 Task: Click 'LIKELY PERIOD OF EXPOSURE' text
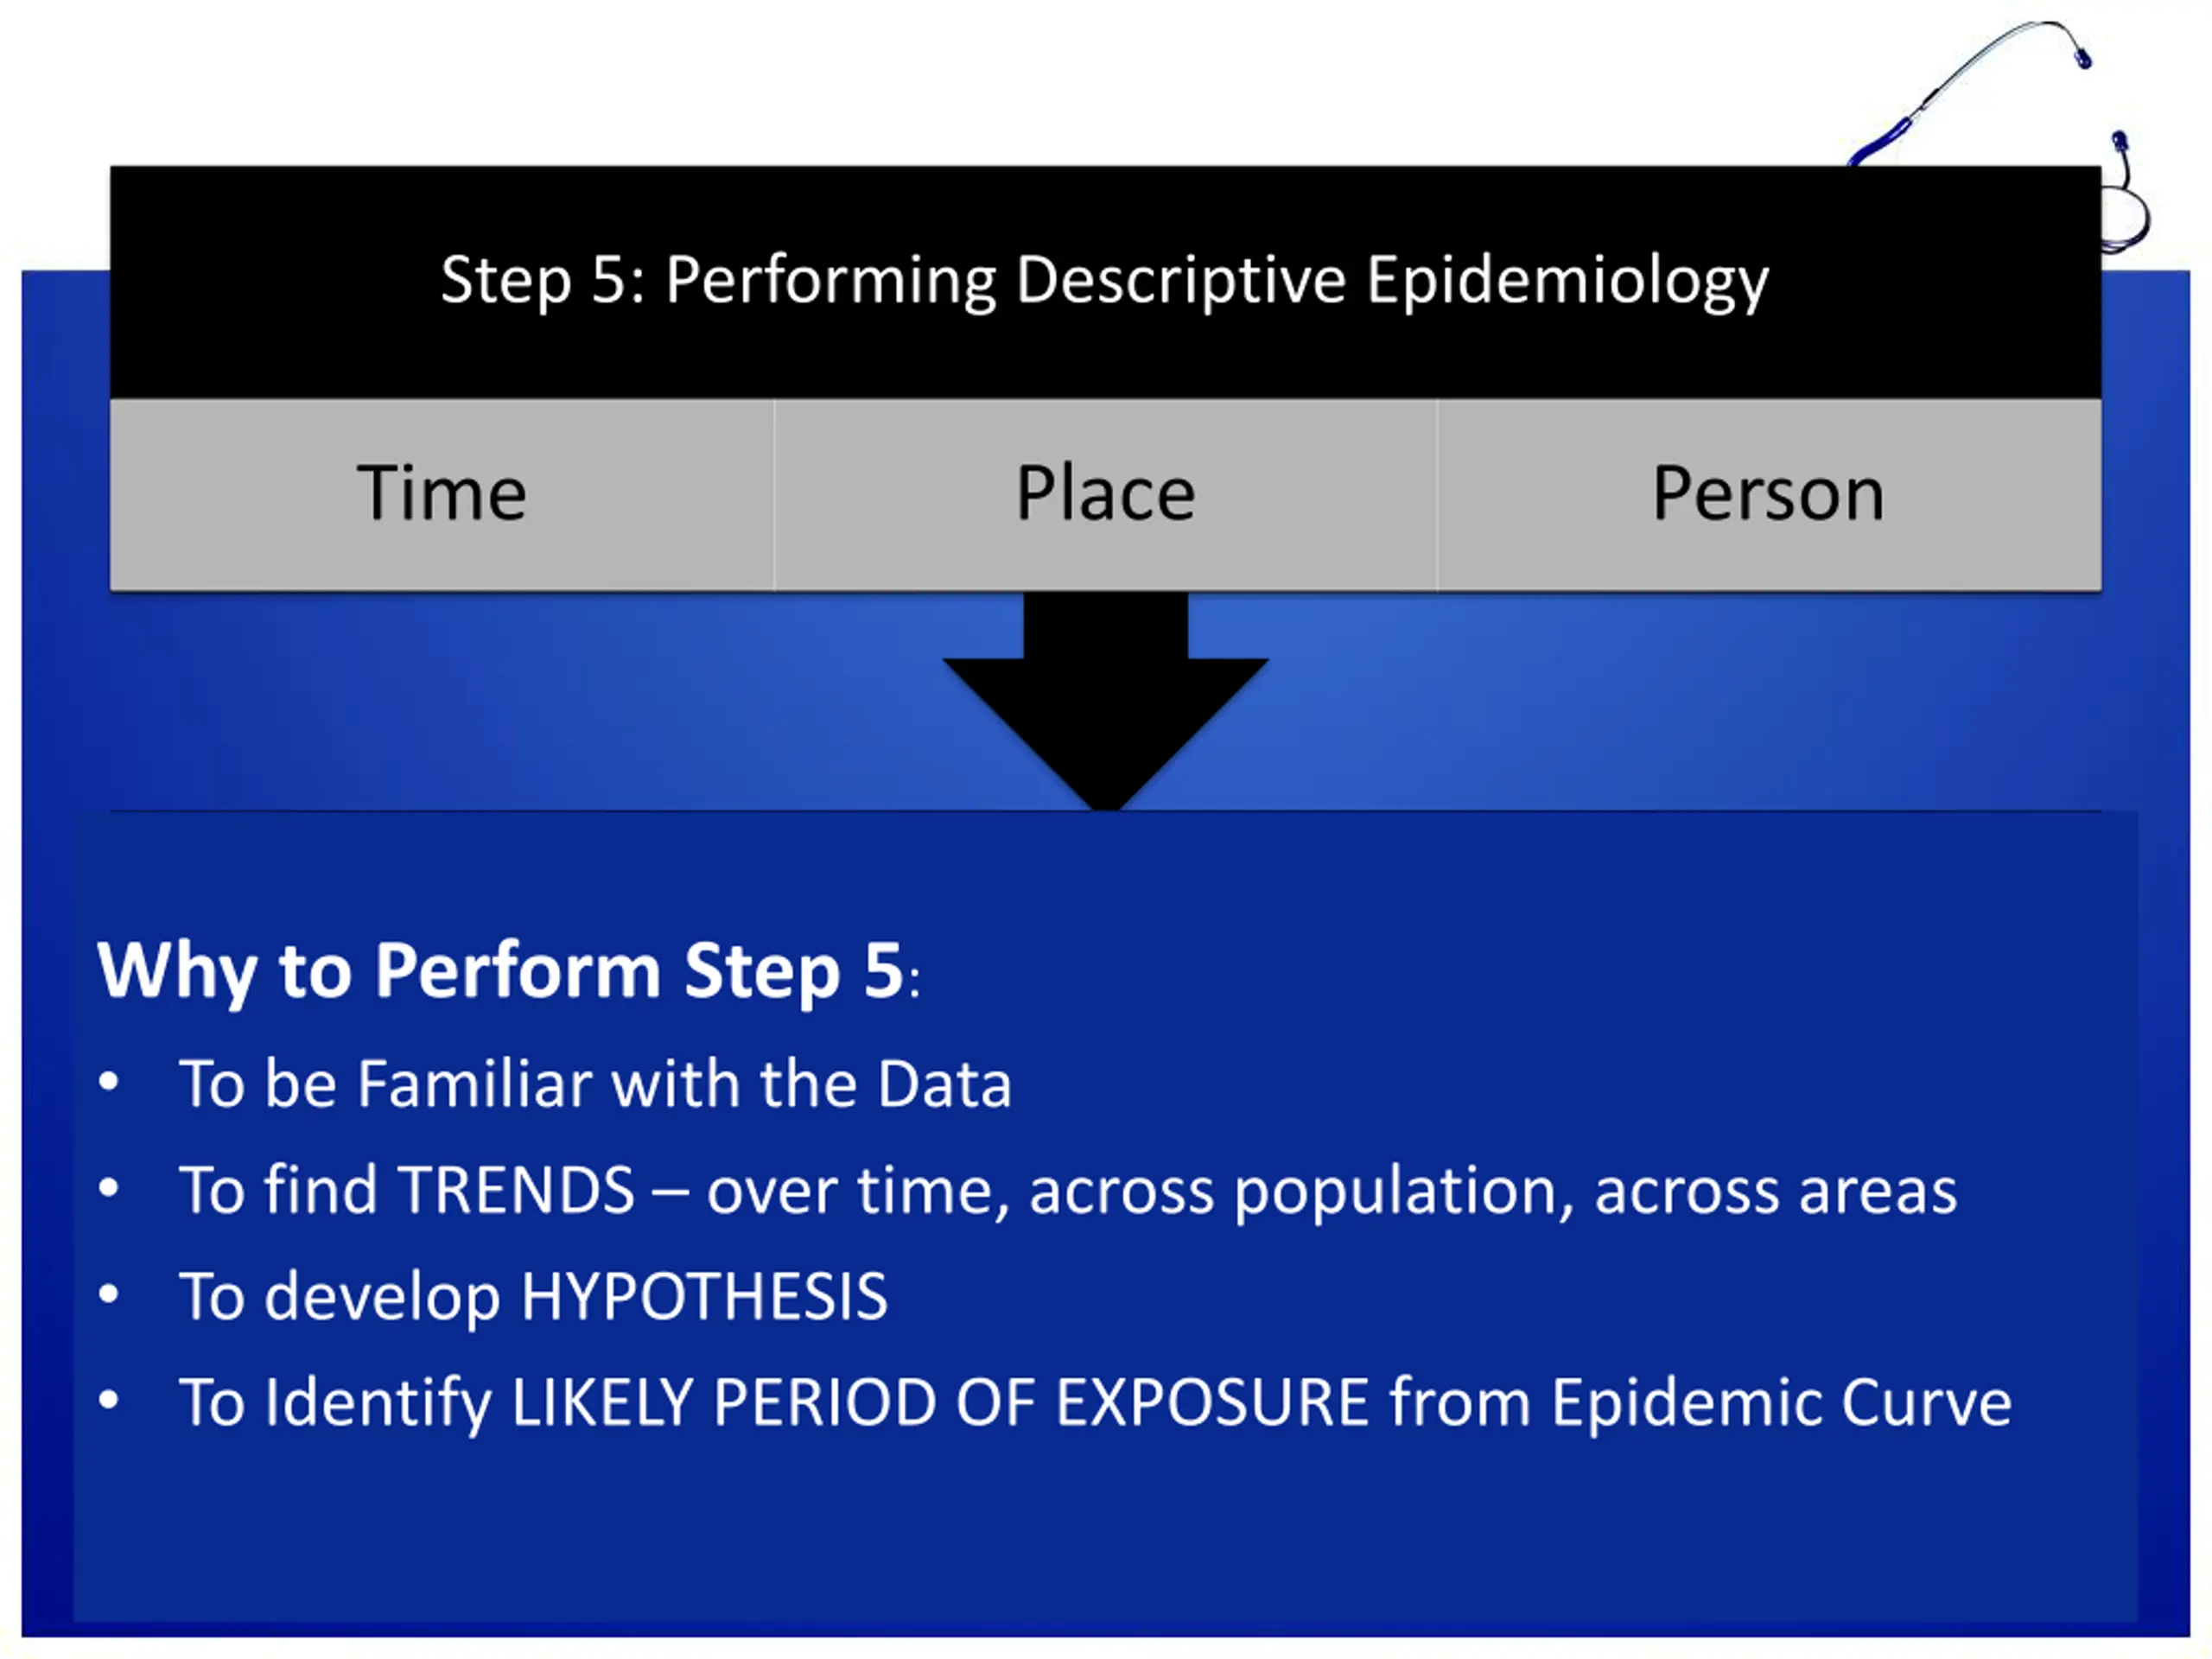point(940,1403)
